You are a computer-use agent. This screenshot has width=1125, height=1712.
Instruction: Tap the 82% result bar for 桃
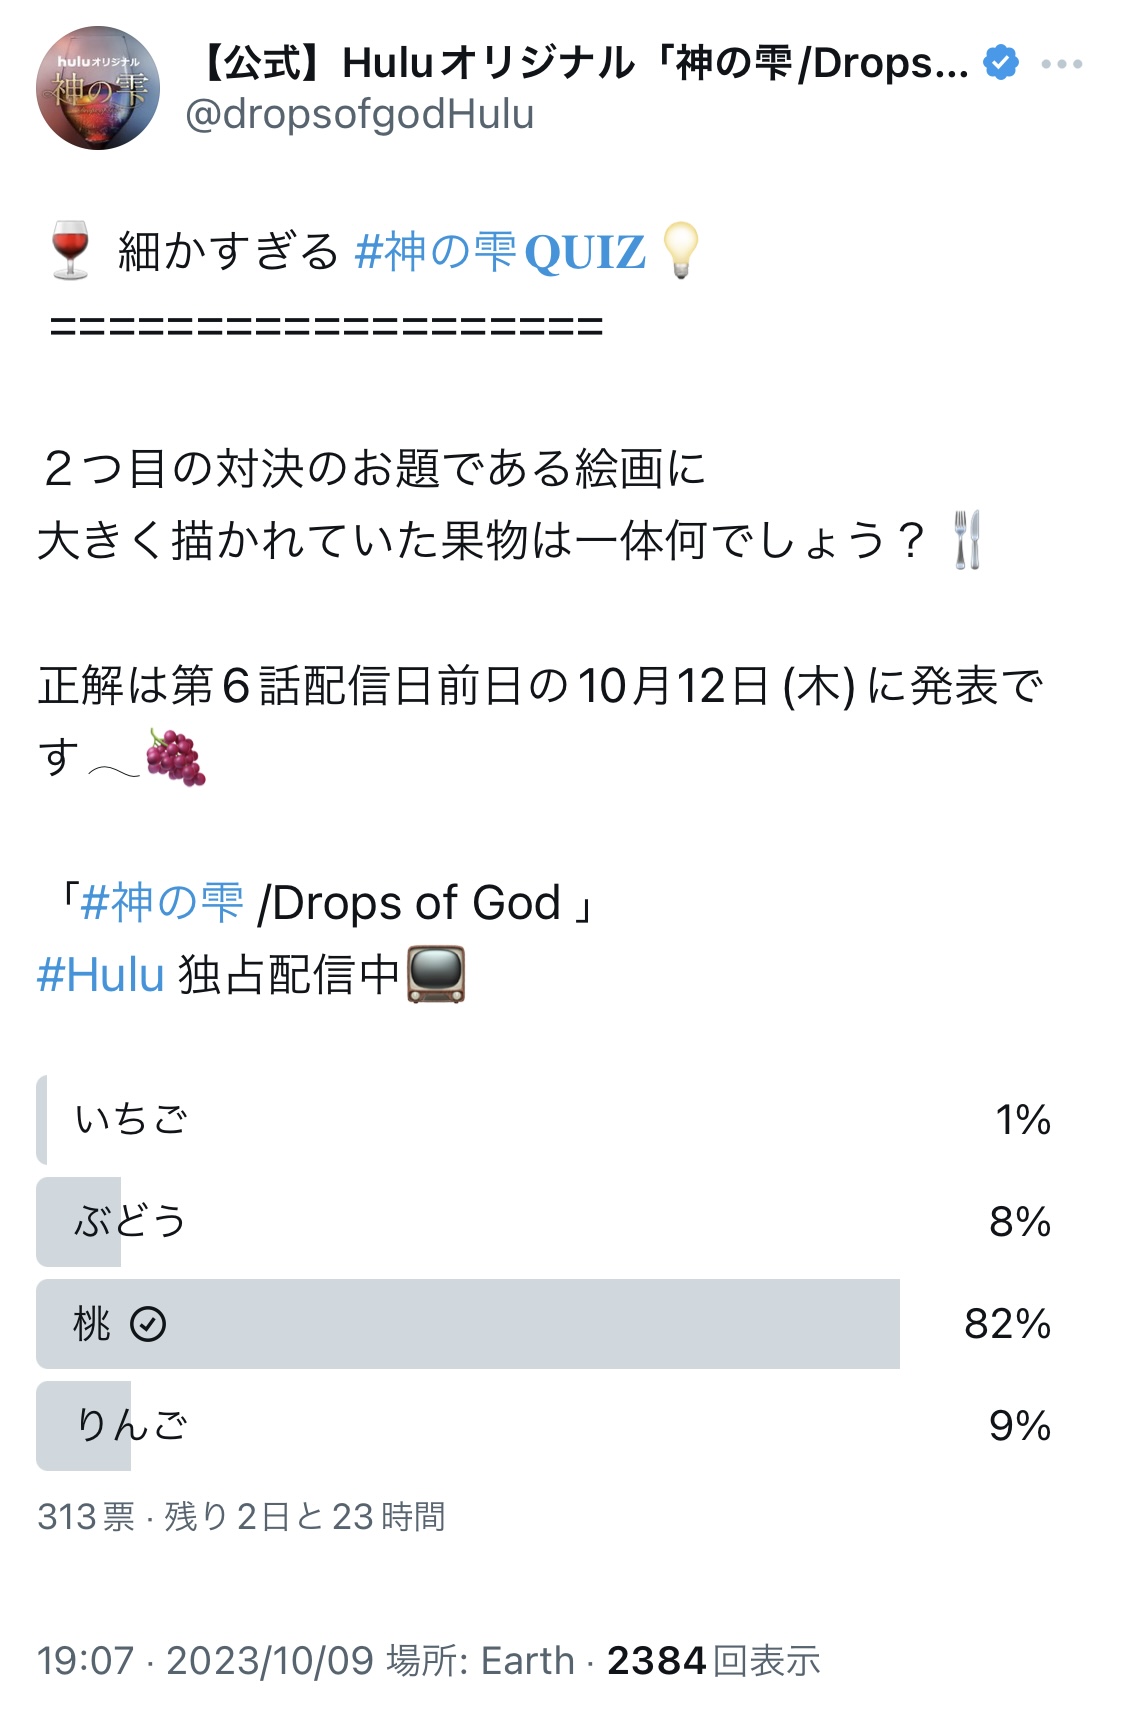click(468, 1324)
